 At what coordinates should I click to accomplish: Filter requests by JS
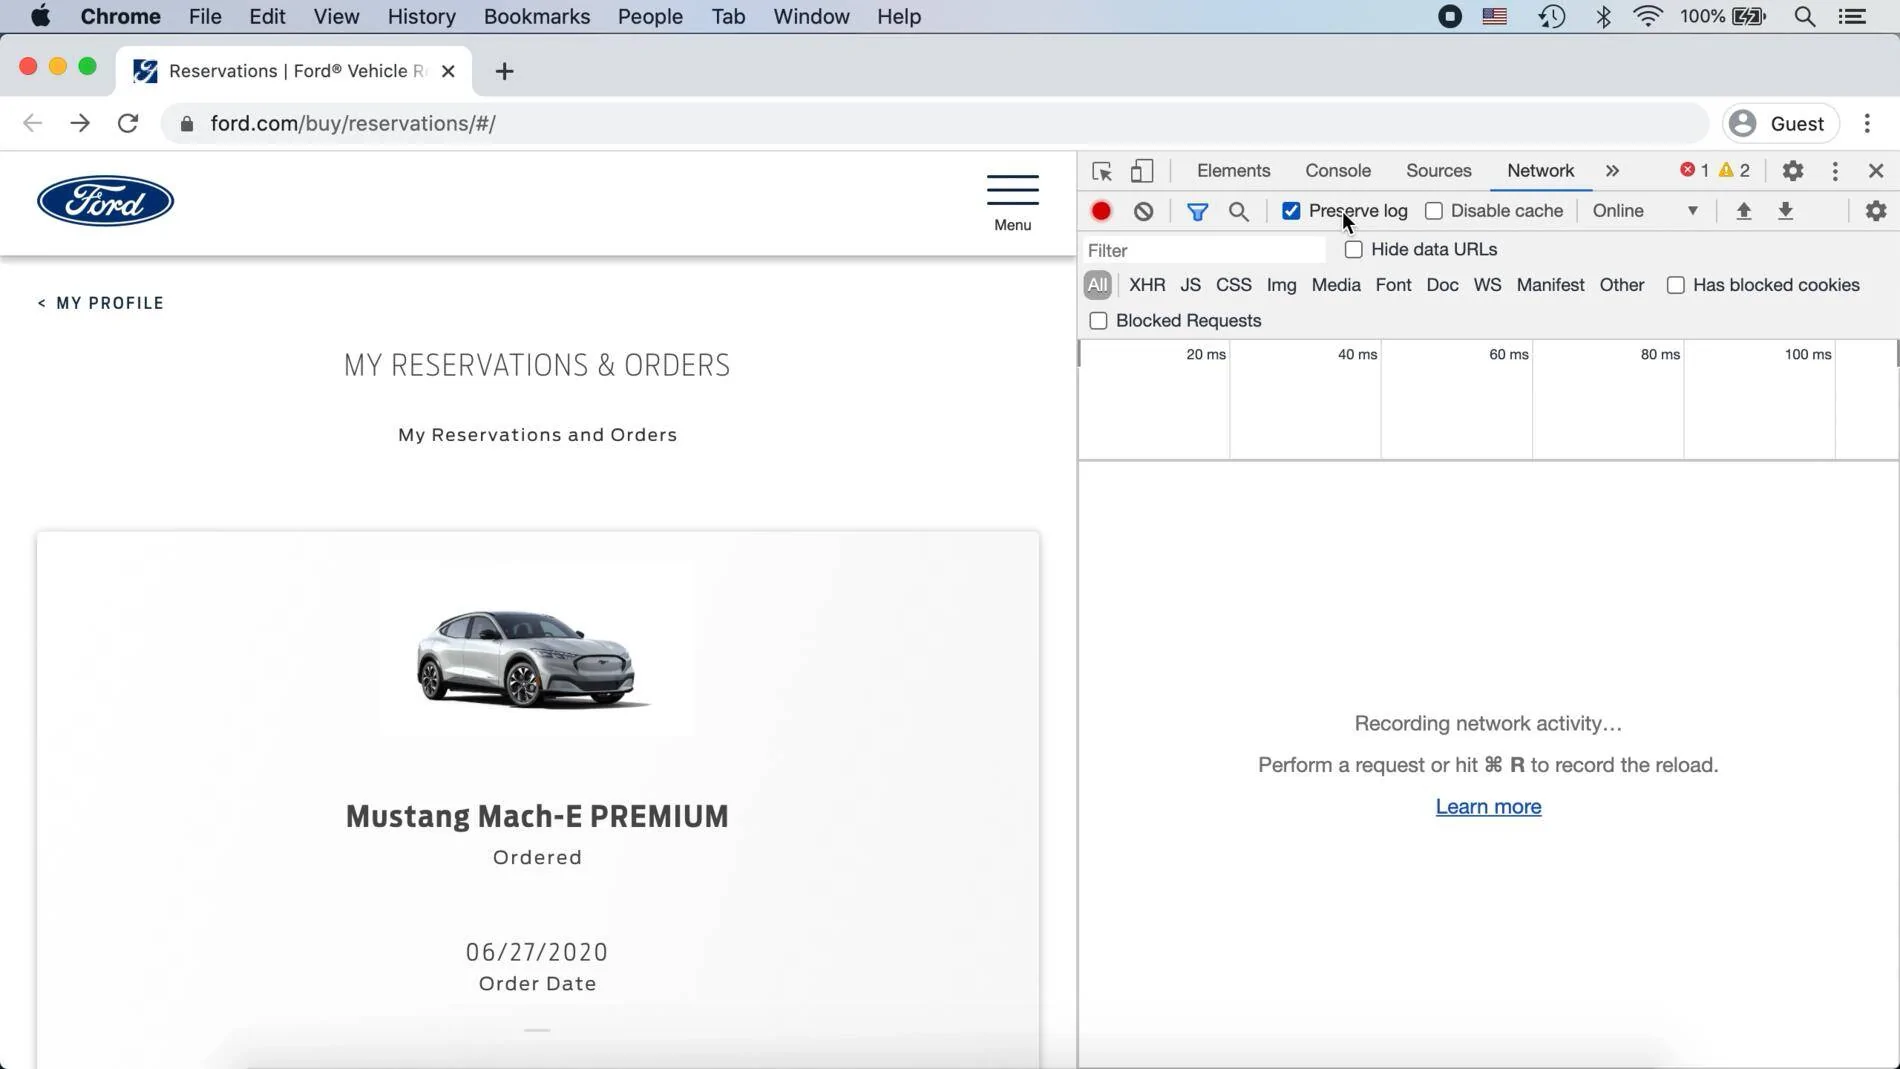(1190, 285)
